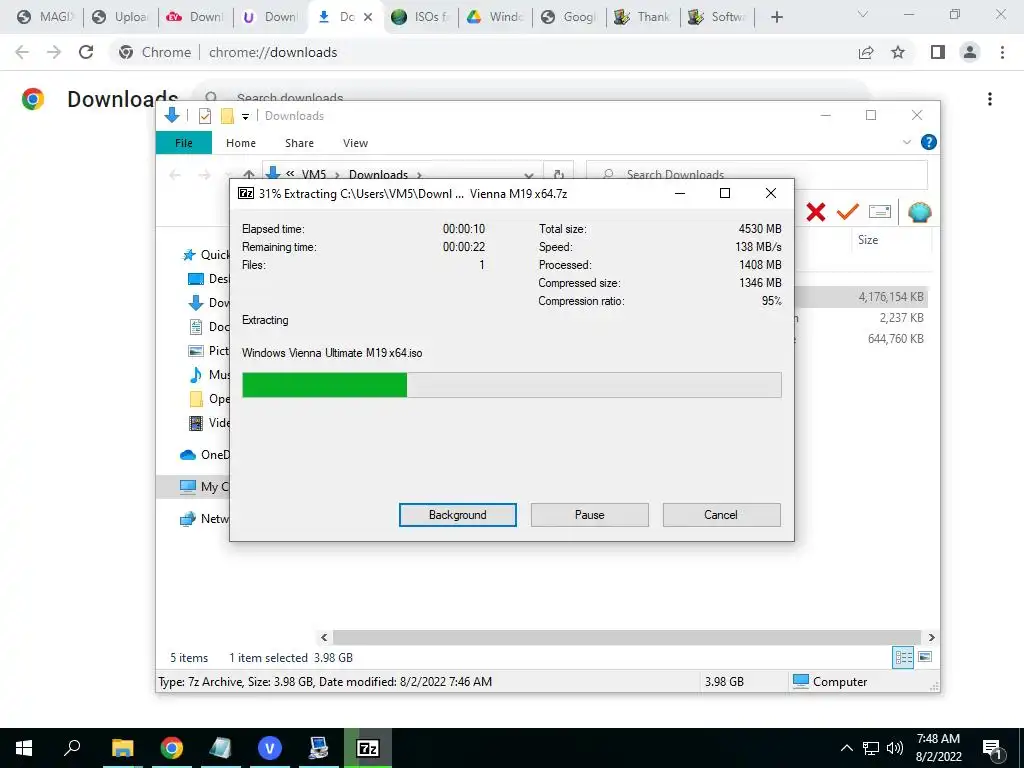Click the extraction progress bar
The width and height of the screenshot is (1024, 768).
pyautogui.click(x=511, y=385)
